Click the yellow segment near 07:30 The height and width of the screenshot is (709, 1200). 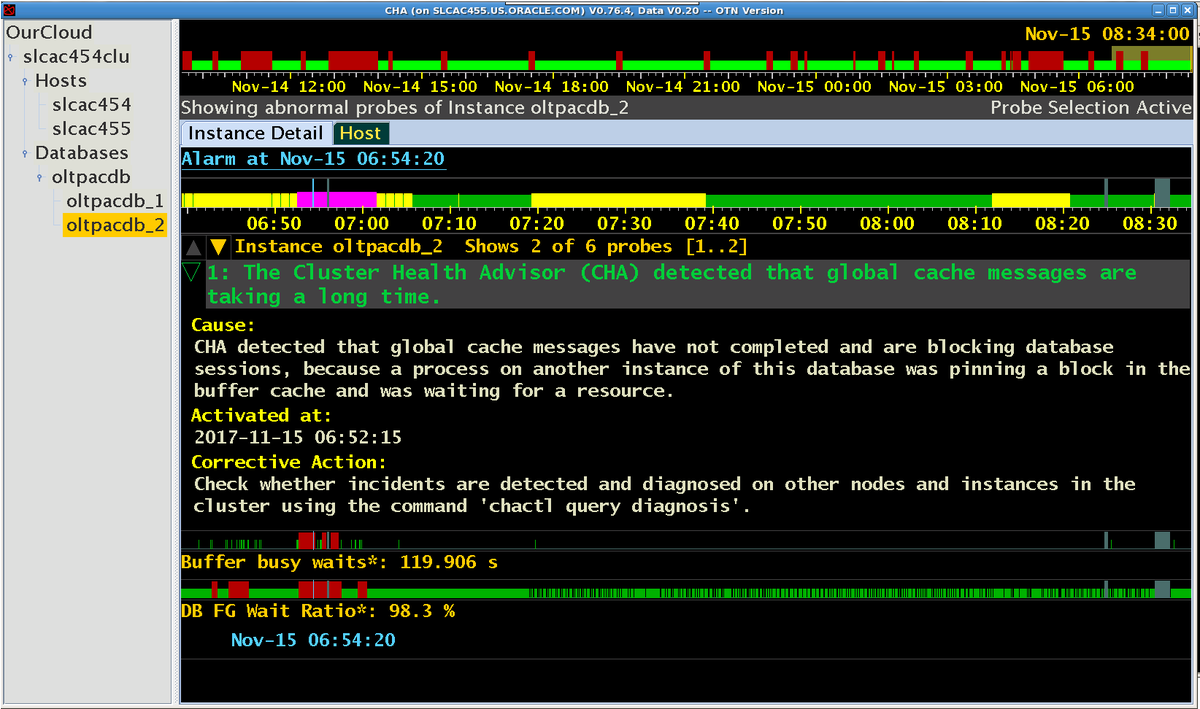(618, 200)
